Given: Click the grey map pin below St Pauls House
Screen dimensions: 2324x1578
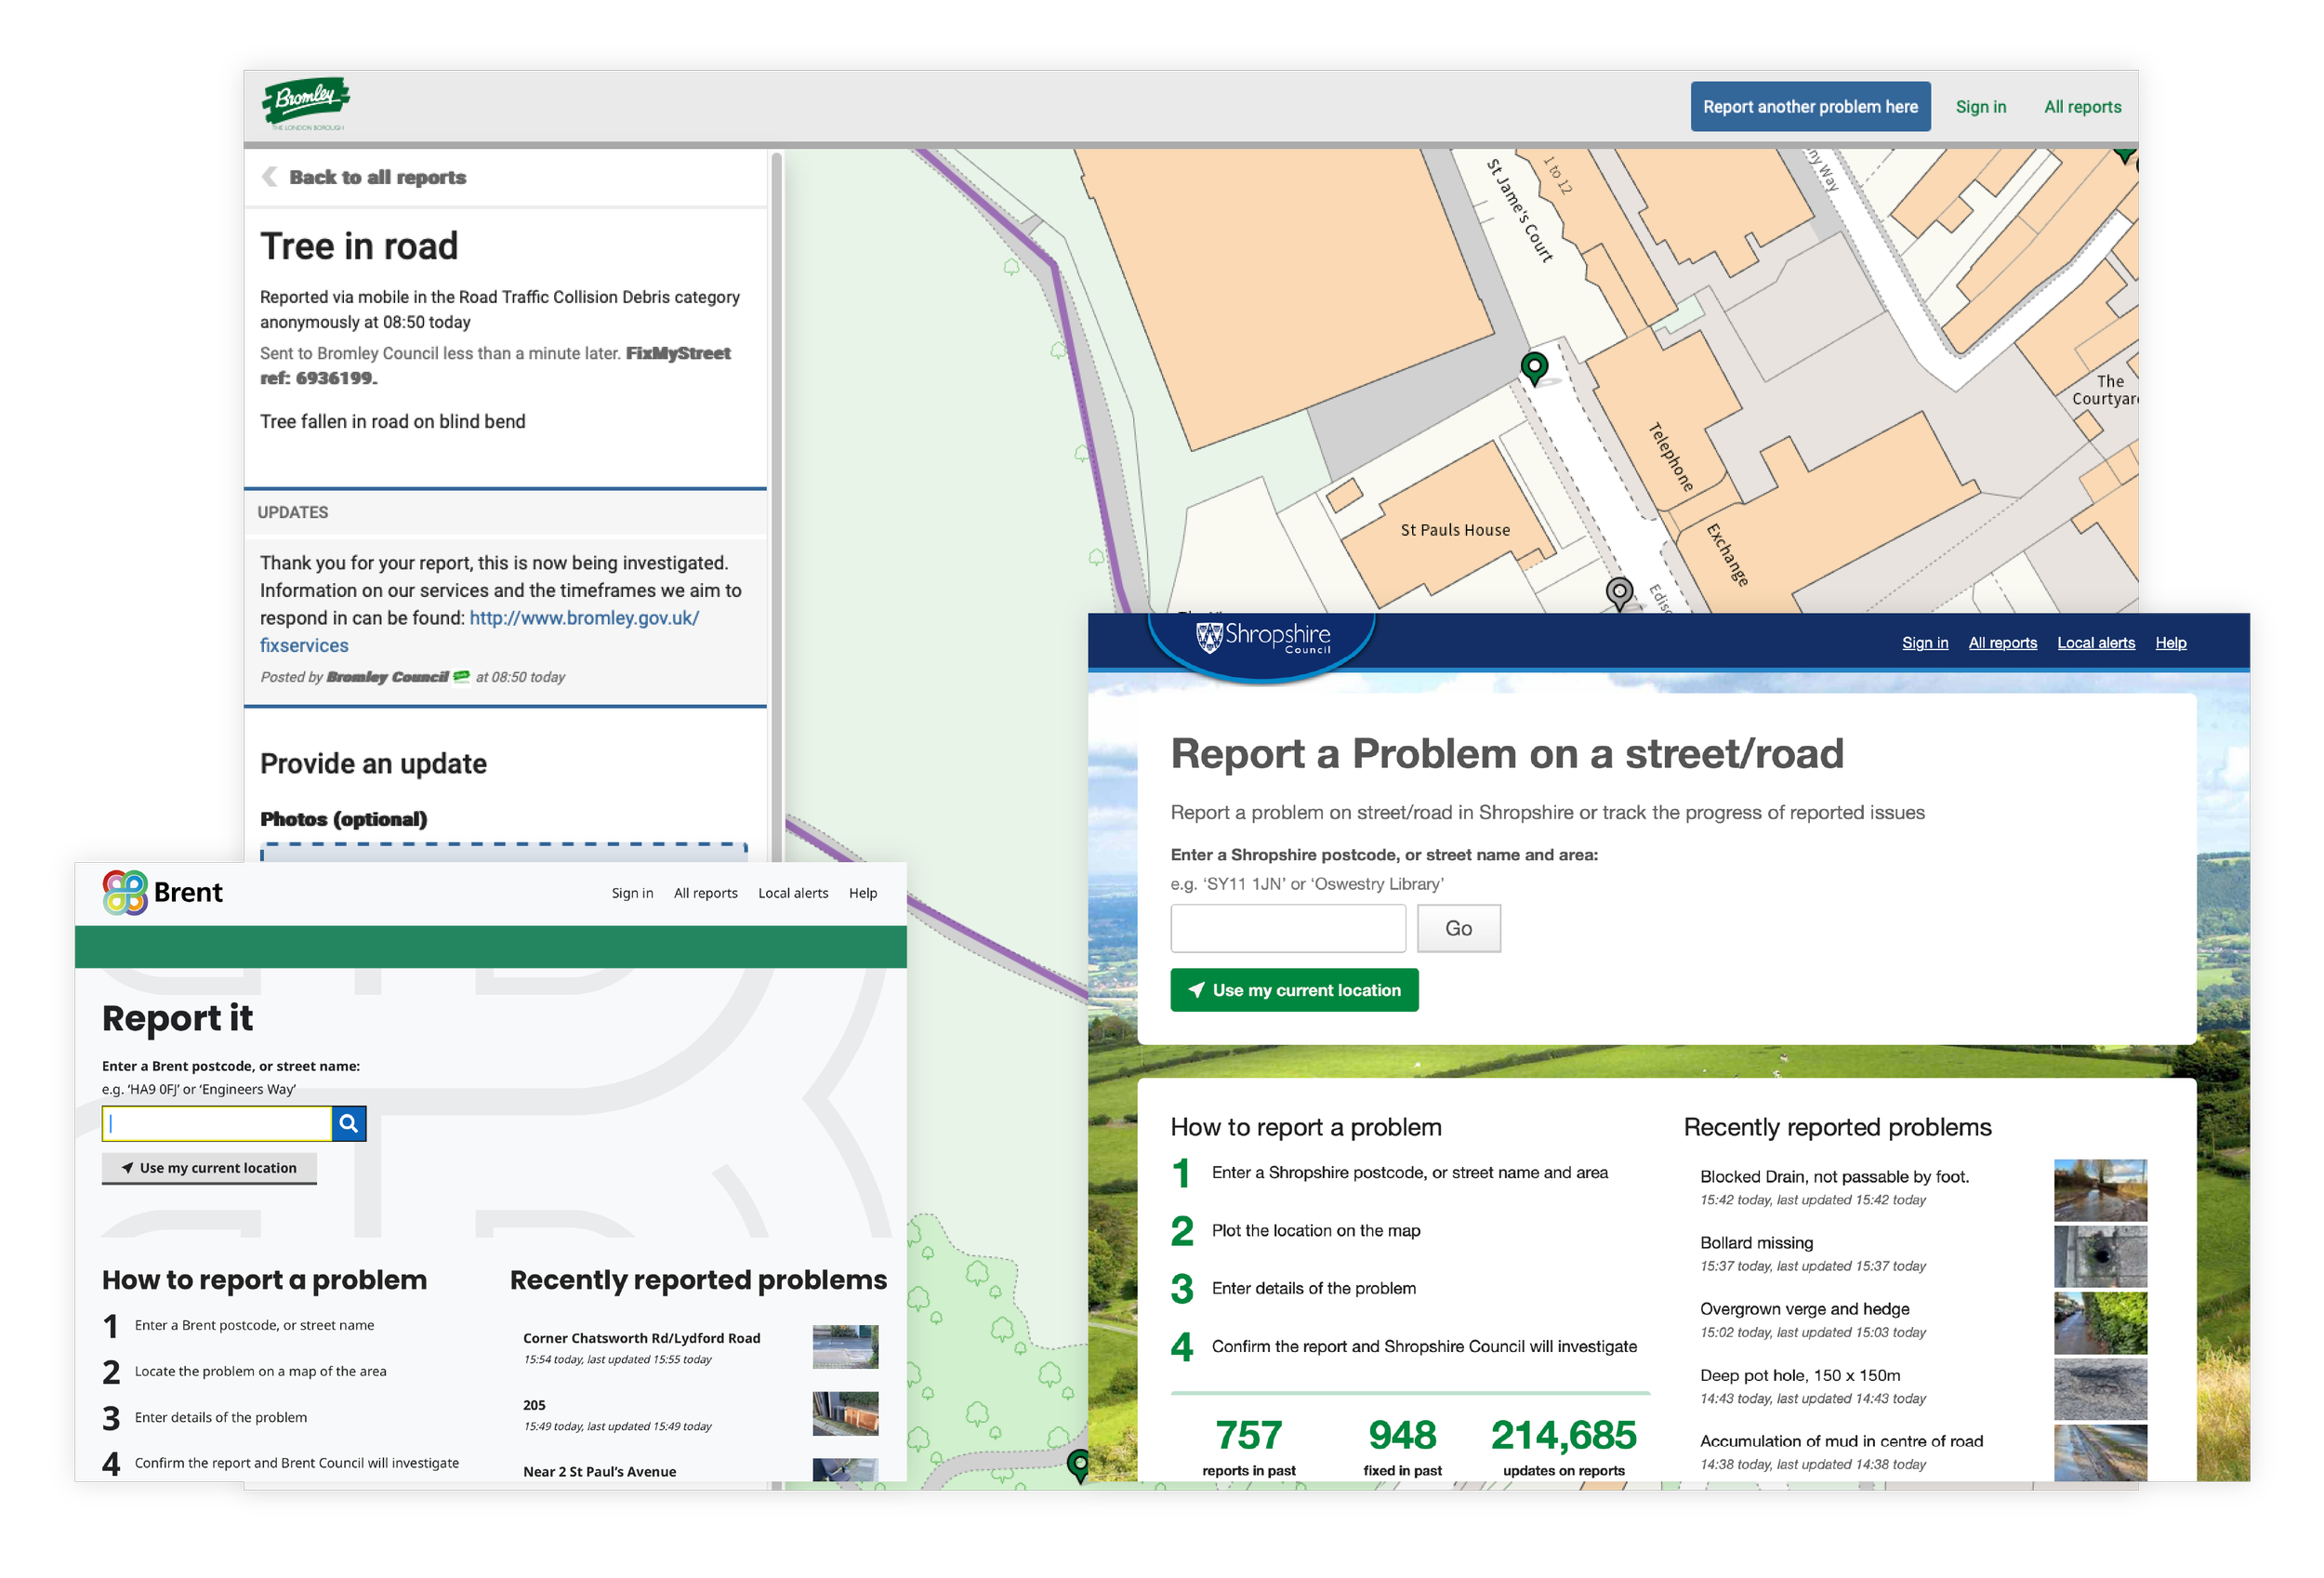Looking at the screenshot, I should point(1618,591).
